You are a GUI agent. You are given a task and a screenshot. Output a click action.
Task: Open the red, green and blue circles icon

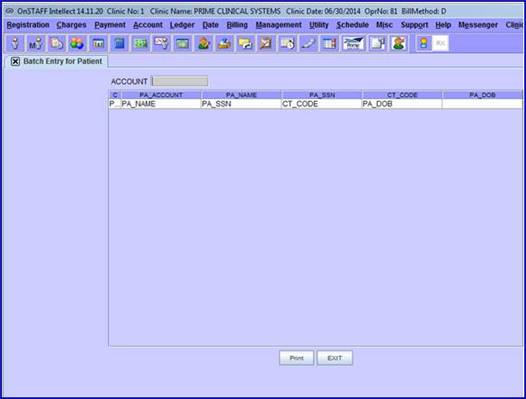tap(77, 43)
